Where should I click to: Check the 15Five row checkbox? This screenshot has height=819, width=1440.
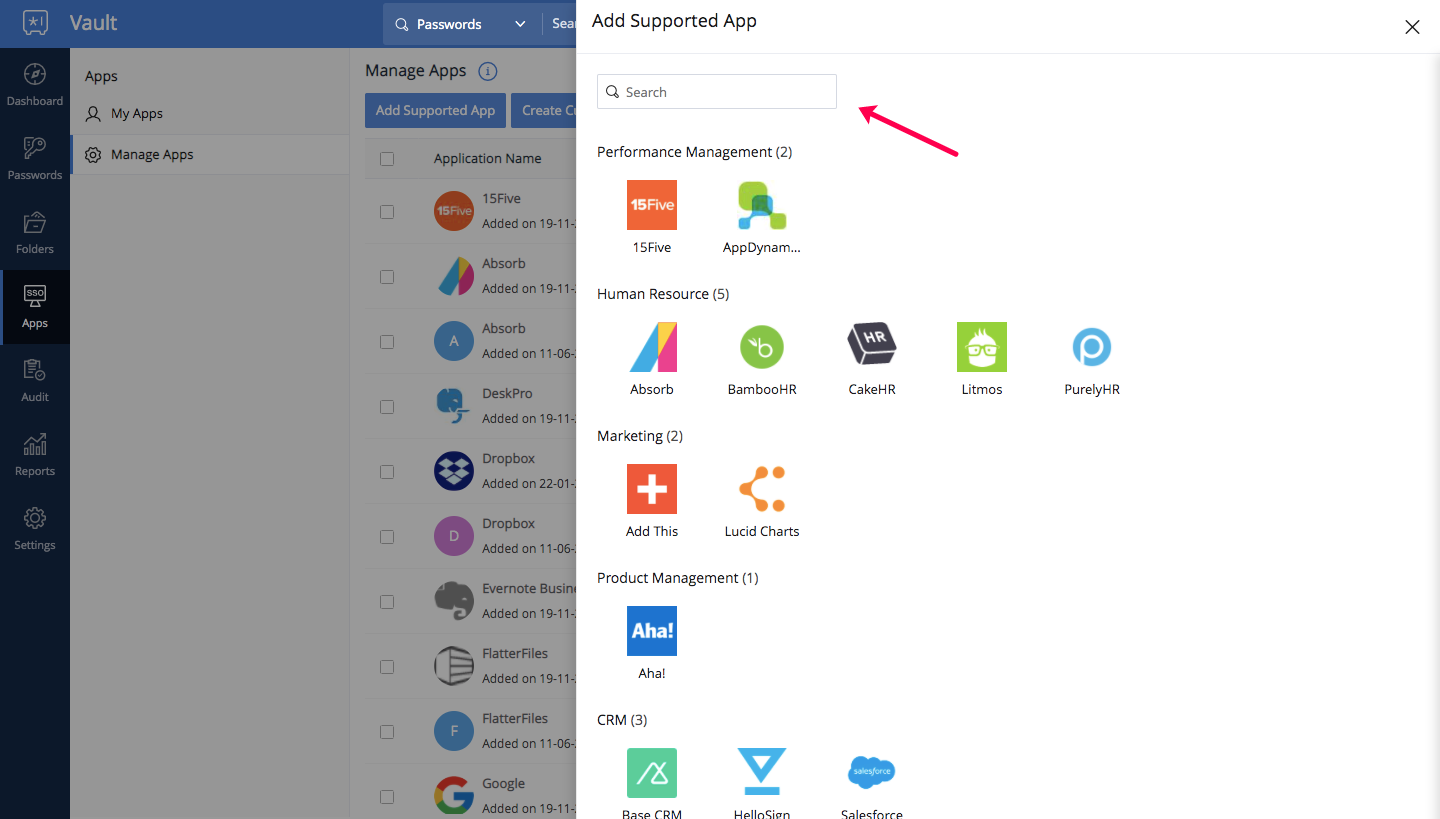click(x=387, y=212)
